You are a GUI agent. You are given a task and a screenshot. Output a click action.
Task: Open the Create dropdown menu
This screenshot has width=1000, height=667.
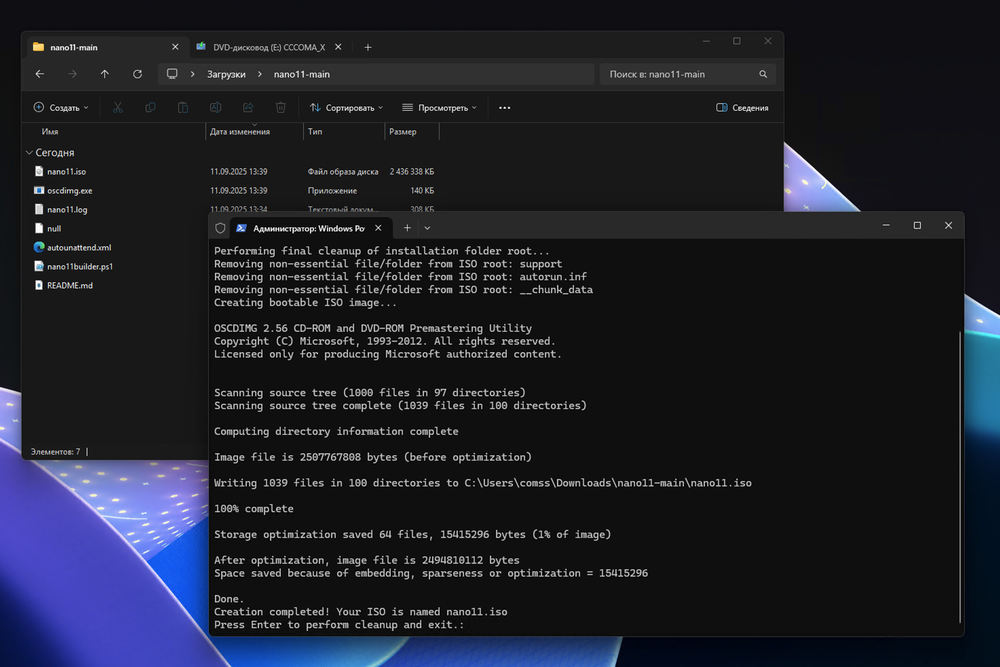pos(61,108)
